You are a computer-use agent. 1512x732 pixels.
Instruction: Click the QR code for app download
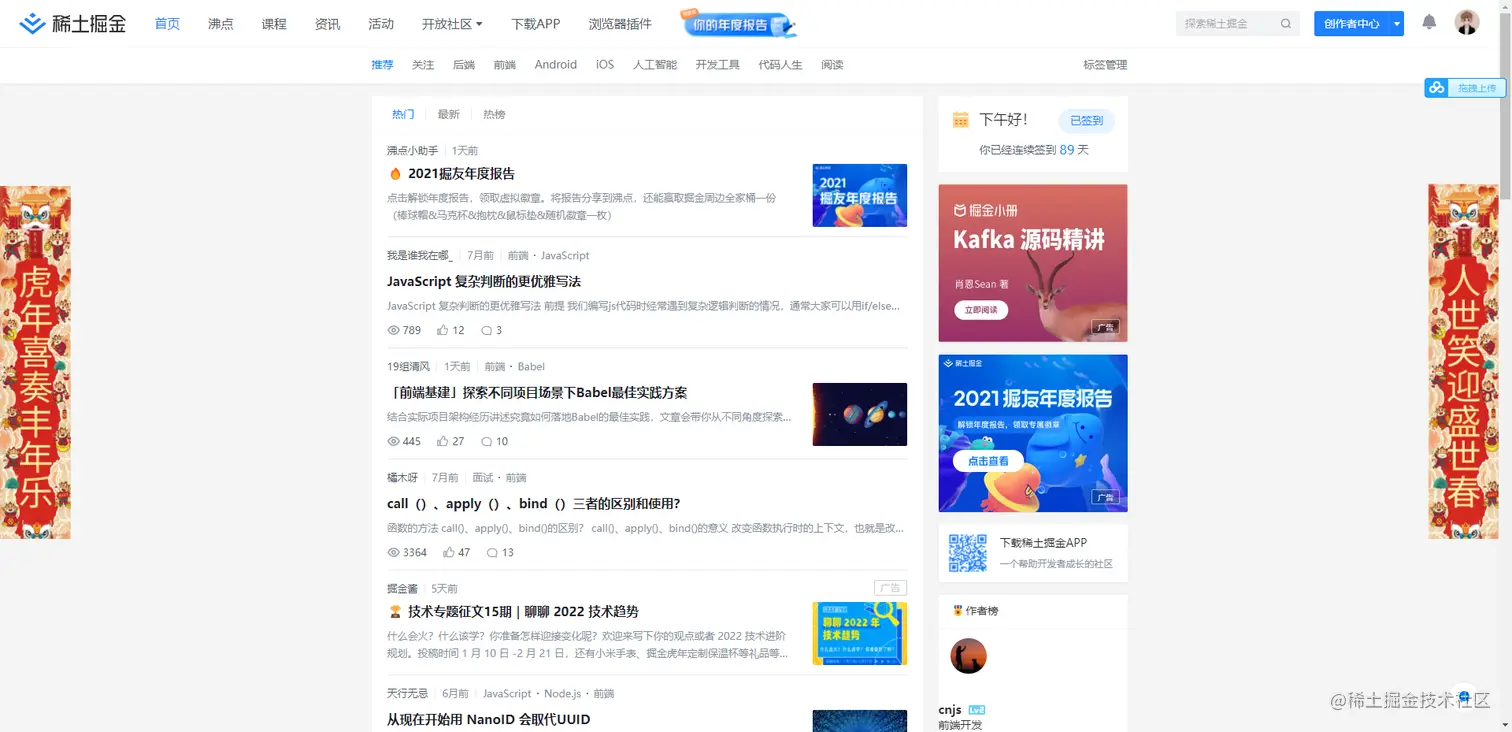pyautogui.click(x=967, y=552)
